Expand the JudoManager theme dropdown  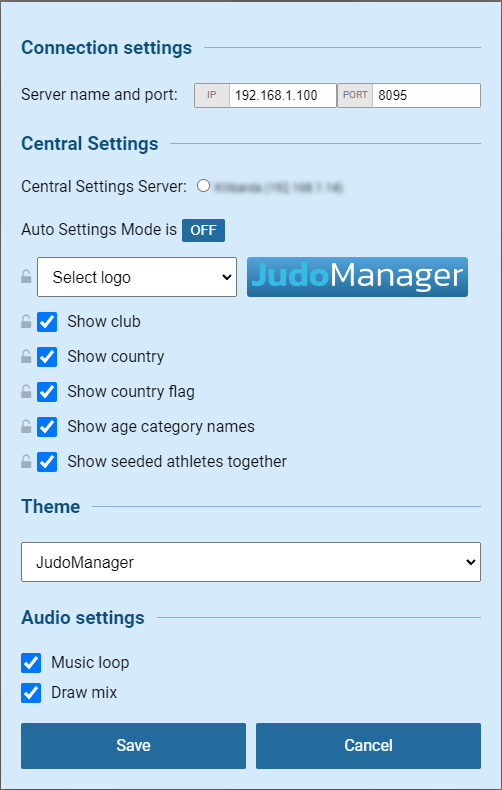(251, 562)
